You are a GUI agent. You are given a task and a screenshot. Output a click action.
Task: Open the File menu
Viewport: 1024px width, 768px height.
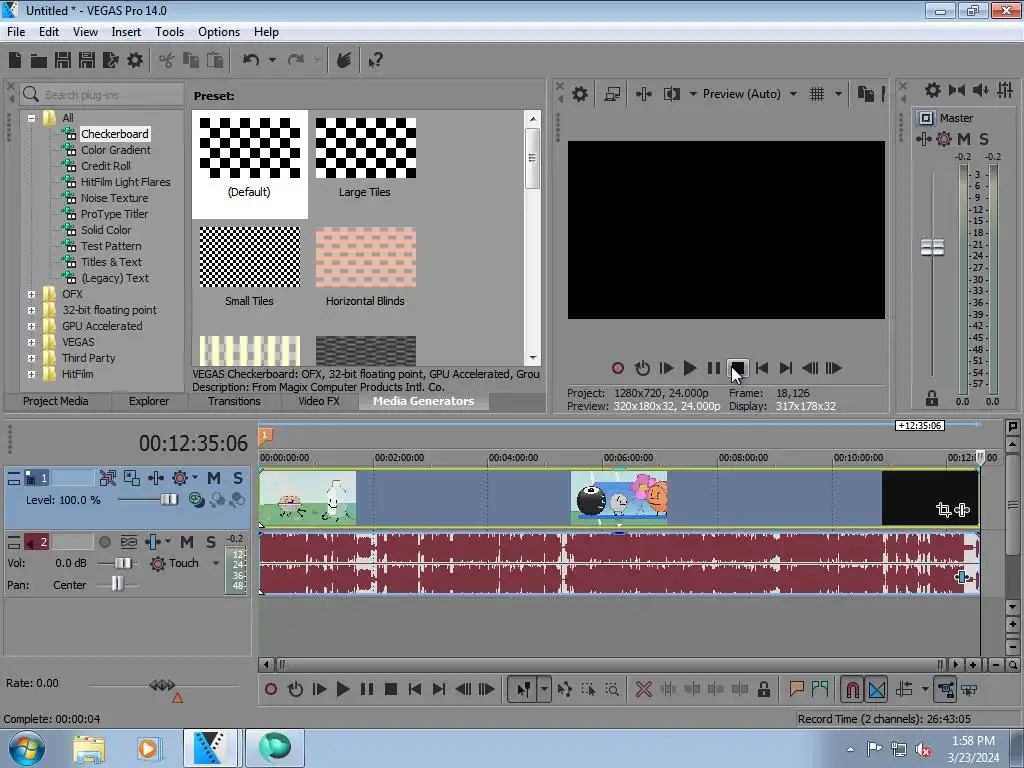point(16,32)
